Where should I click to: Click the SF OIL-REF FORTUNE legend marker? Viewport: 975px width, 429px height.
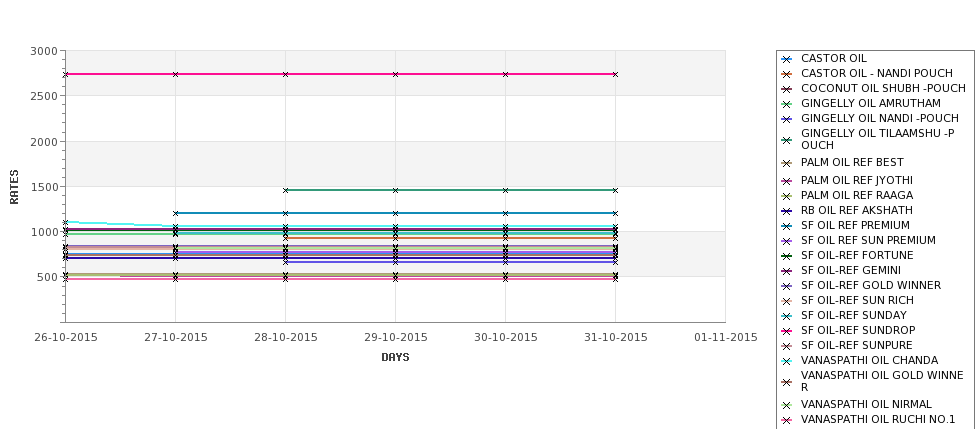(786, 256)
